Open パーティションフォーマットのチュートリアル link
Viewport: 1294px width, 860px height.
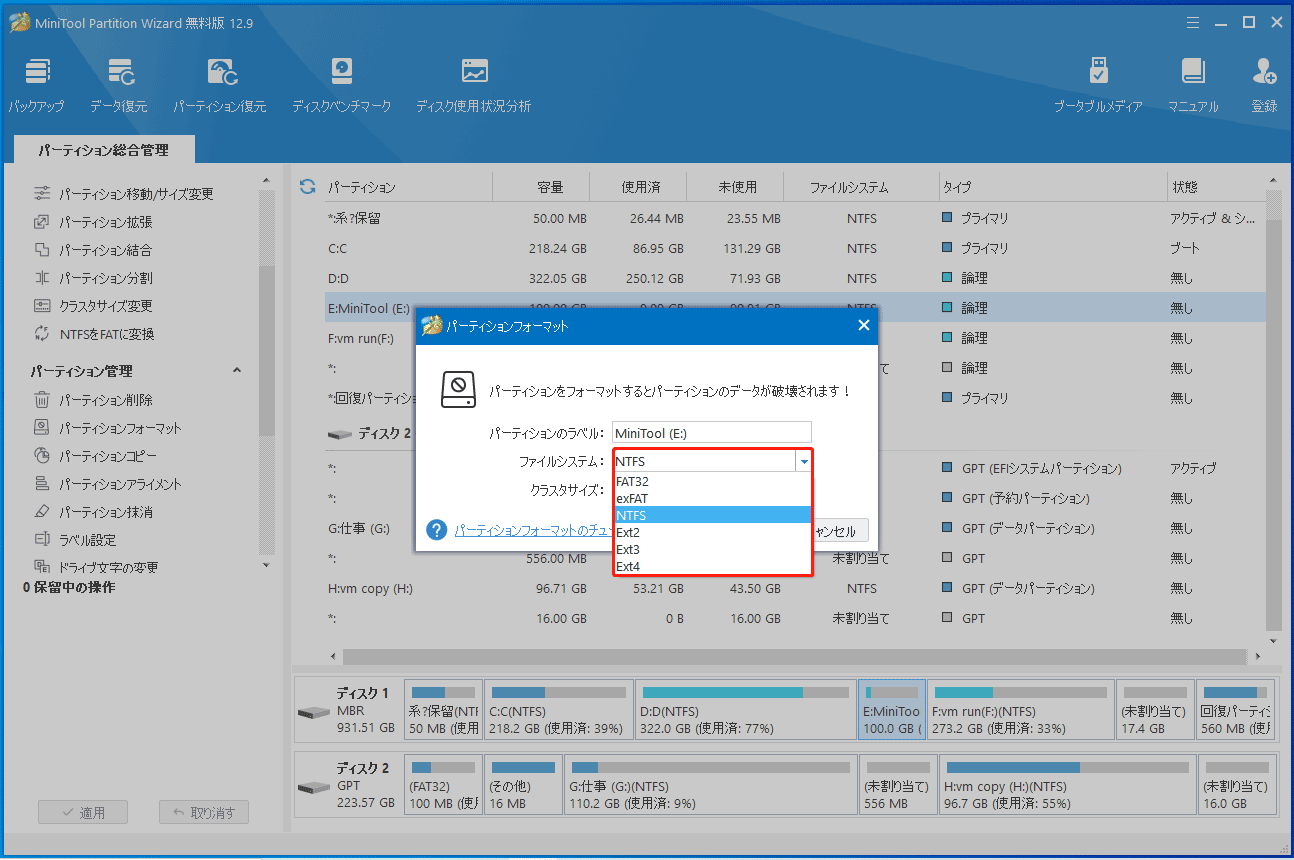tap(533, 531)
